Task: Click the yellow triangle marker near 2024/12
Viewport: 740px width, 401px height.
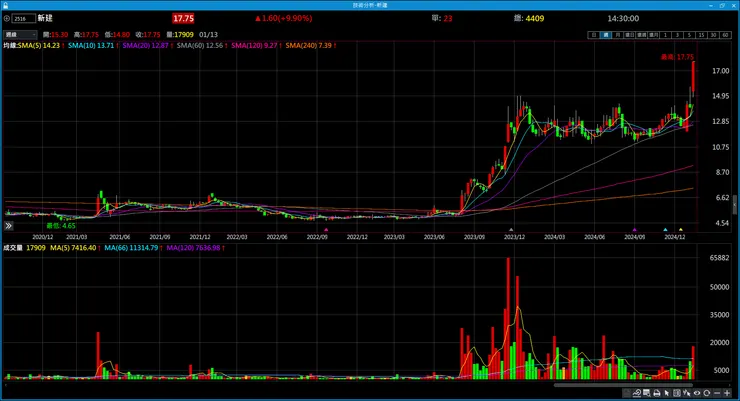Action: tap(681, 230)
